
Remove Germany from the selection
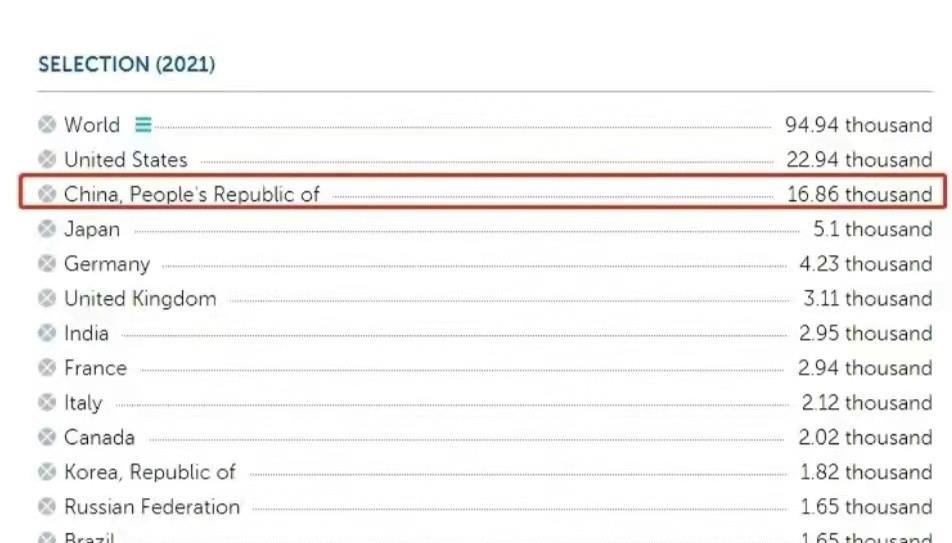pyautogui.click(x=47, y=264)
